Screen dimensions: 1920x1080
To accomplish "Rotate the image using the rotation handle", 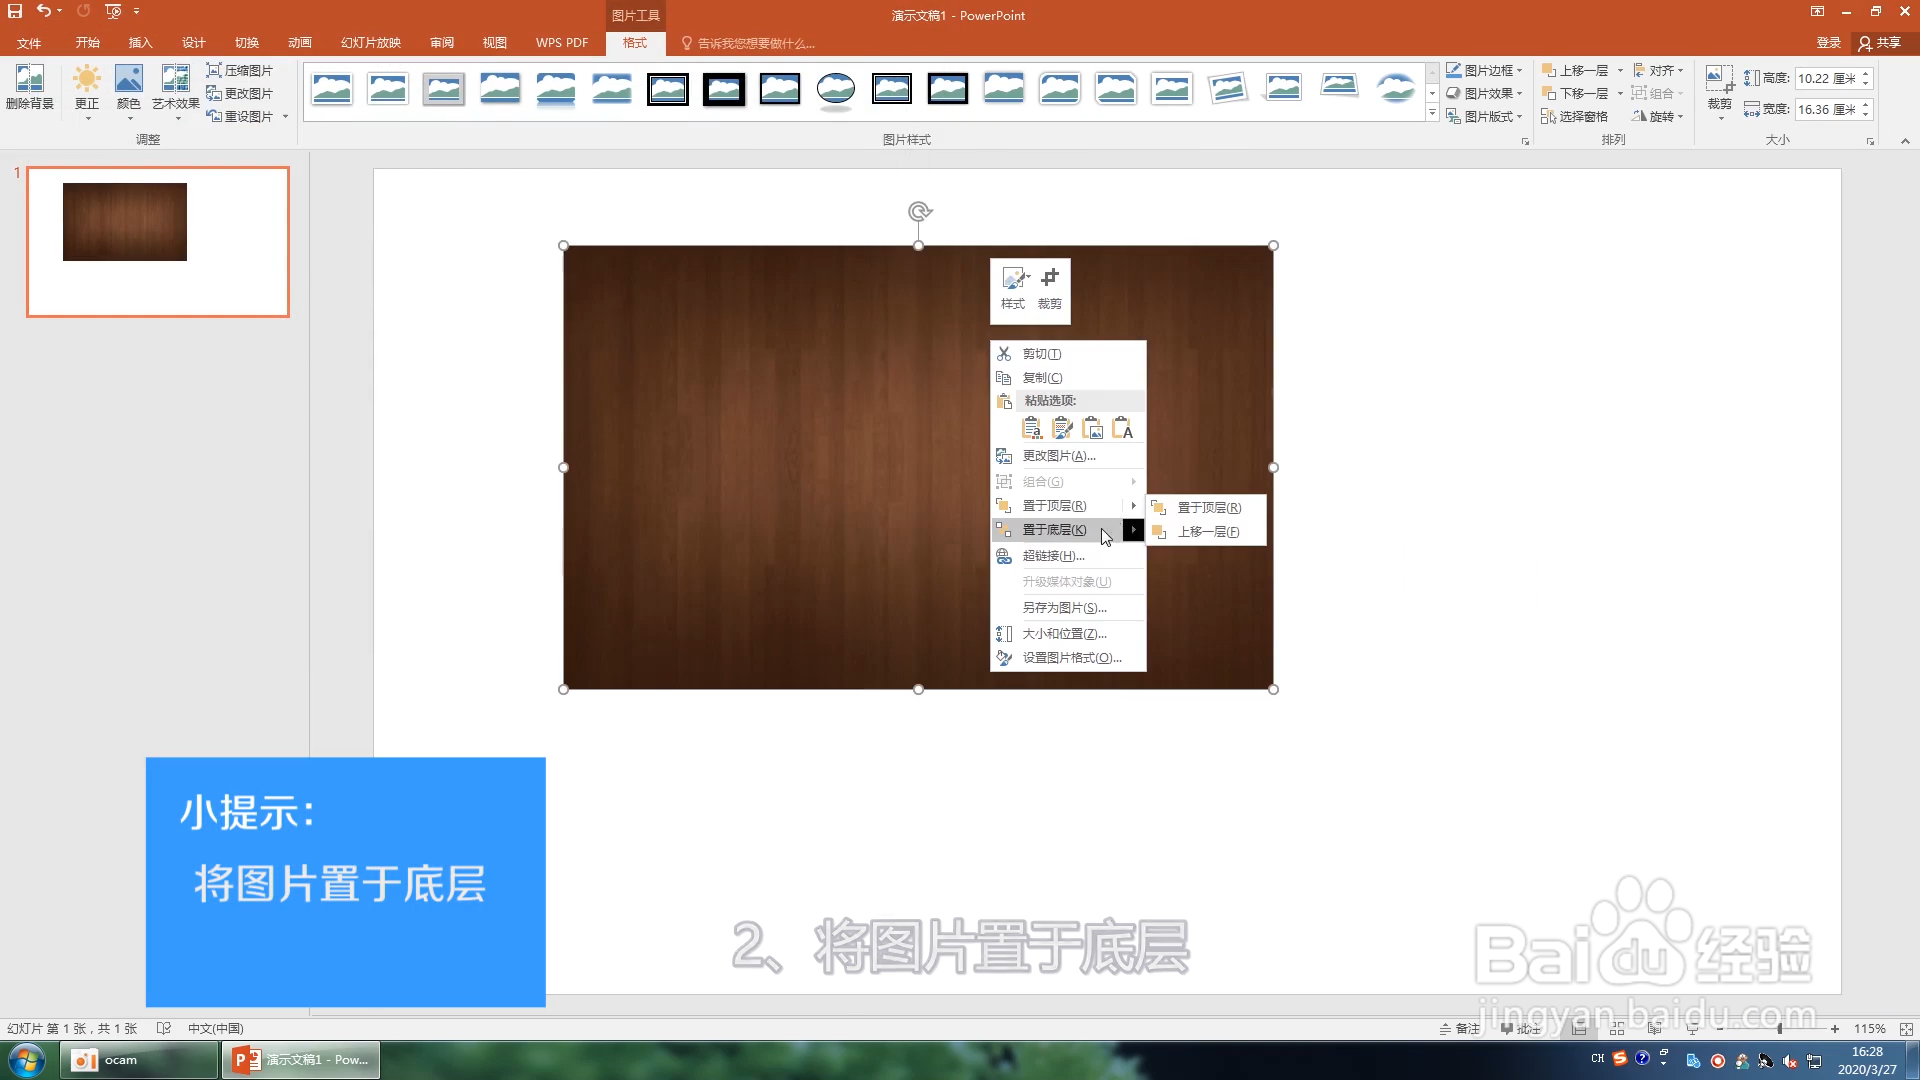I will click(920, 211).
